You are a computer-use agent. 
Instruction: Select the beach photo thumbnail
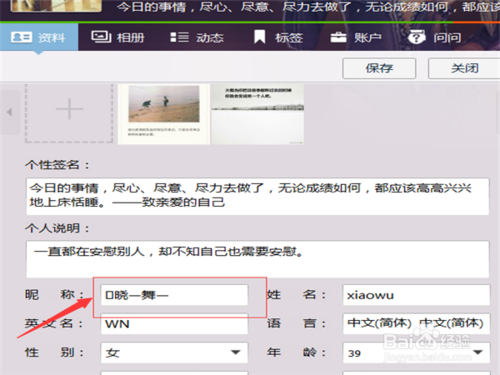164,114
